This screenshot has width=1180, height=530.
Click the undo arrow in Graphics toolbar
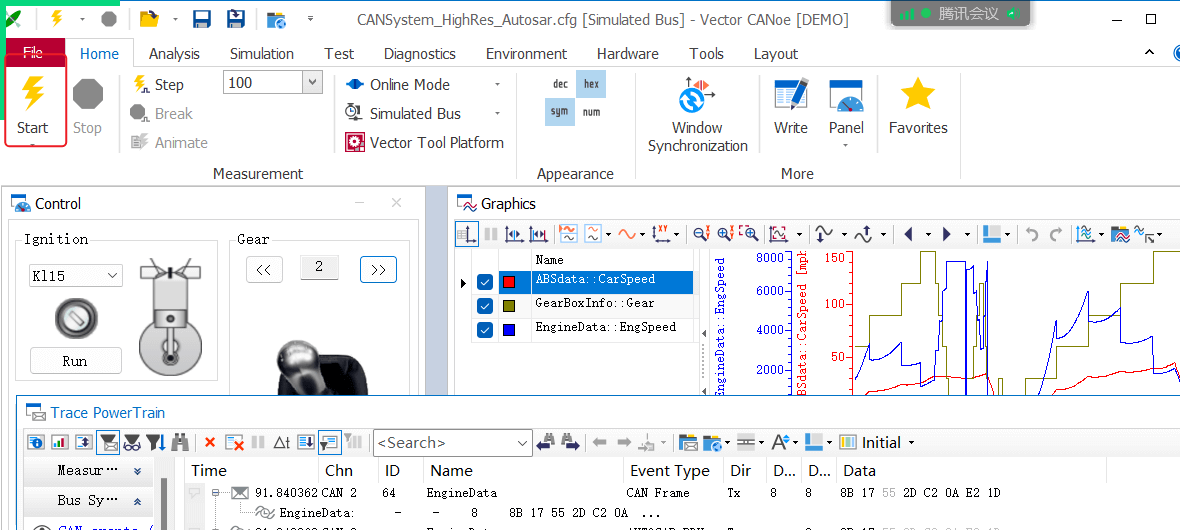click(x=1032, y=234)
